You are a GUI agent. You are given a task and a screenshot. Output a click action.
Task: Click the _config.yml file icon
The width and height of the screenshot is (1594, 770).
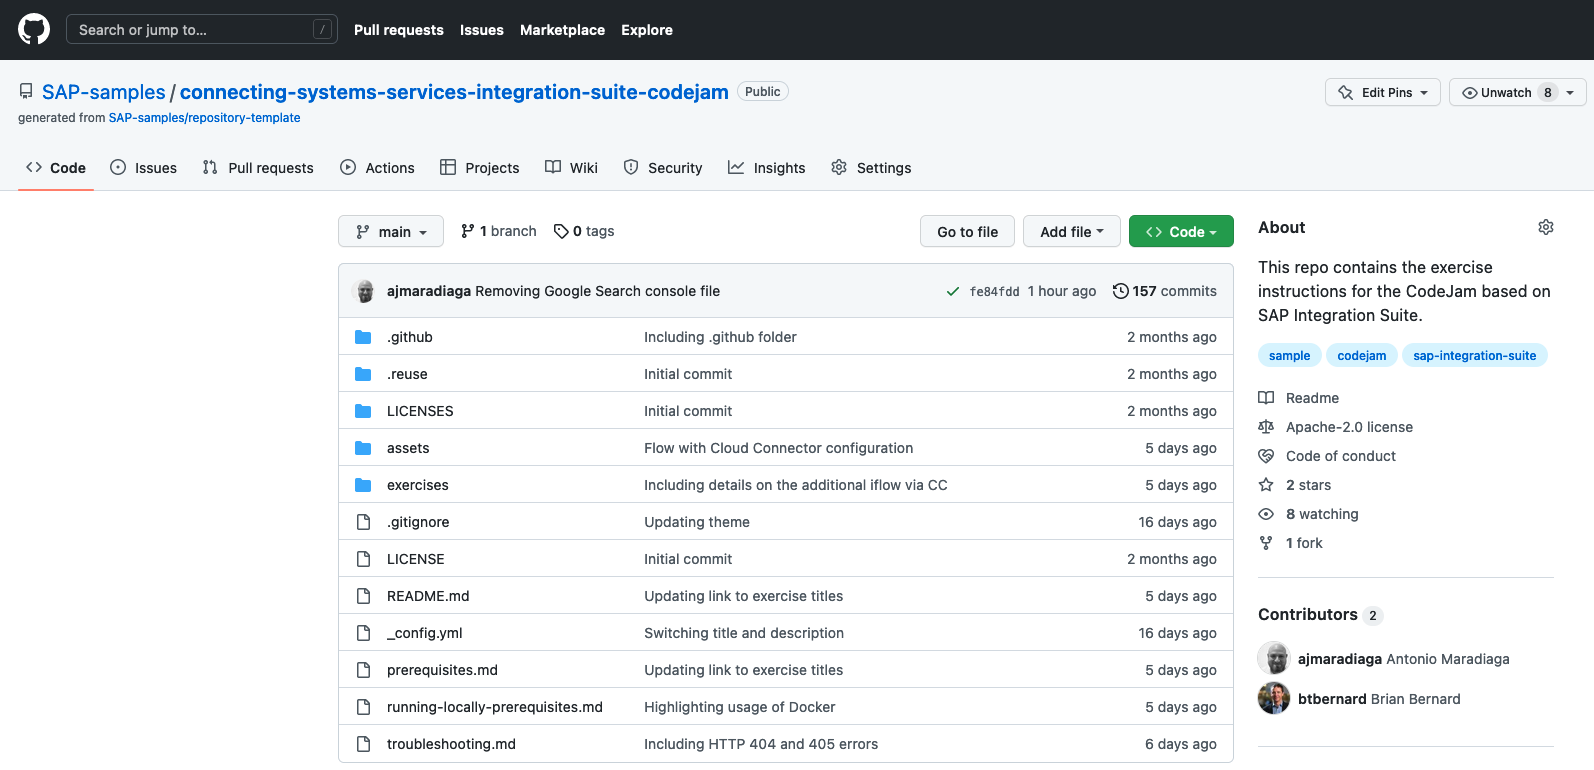click(363, 633)
